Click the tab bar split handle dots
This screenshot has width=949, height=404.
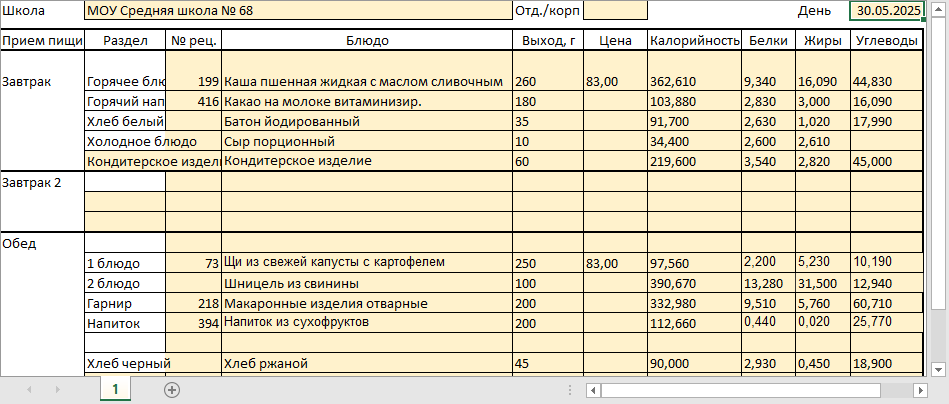(x=570, y=390)
